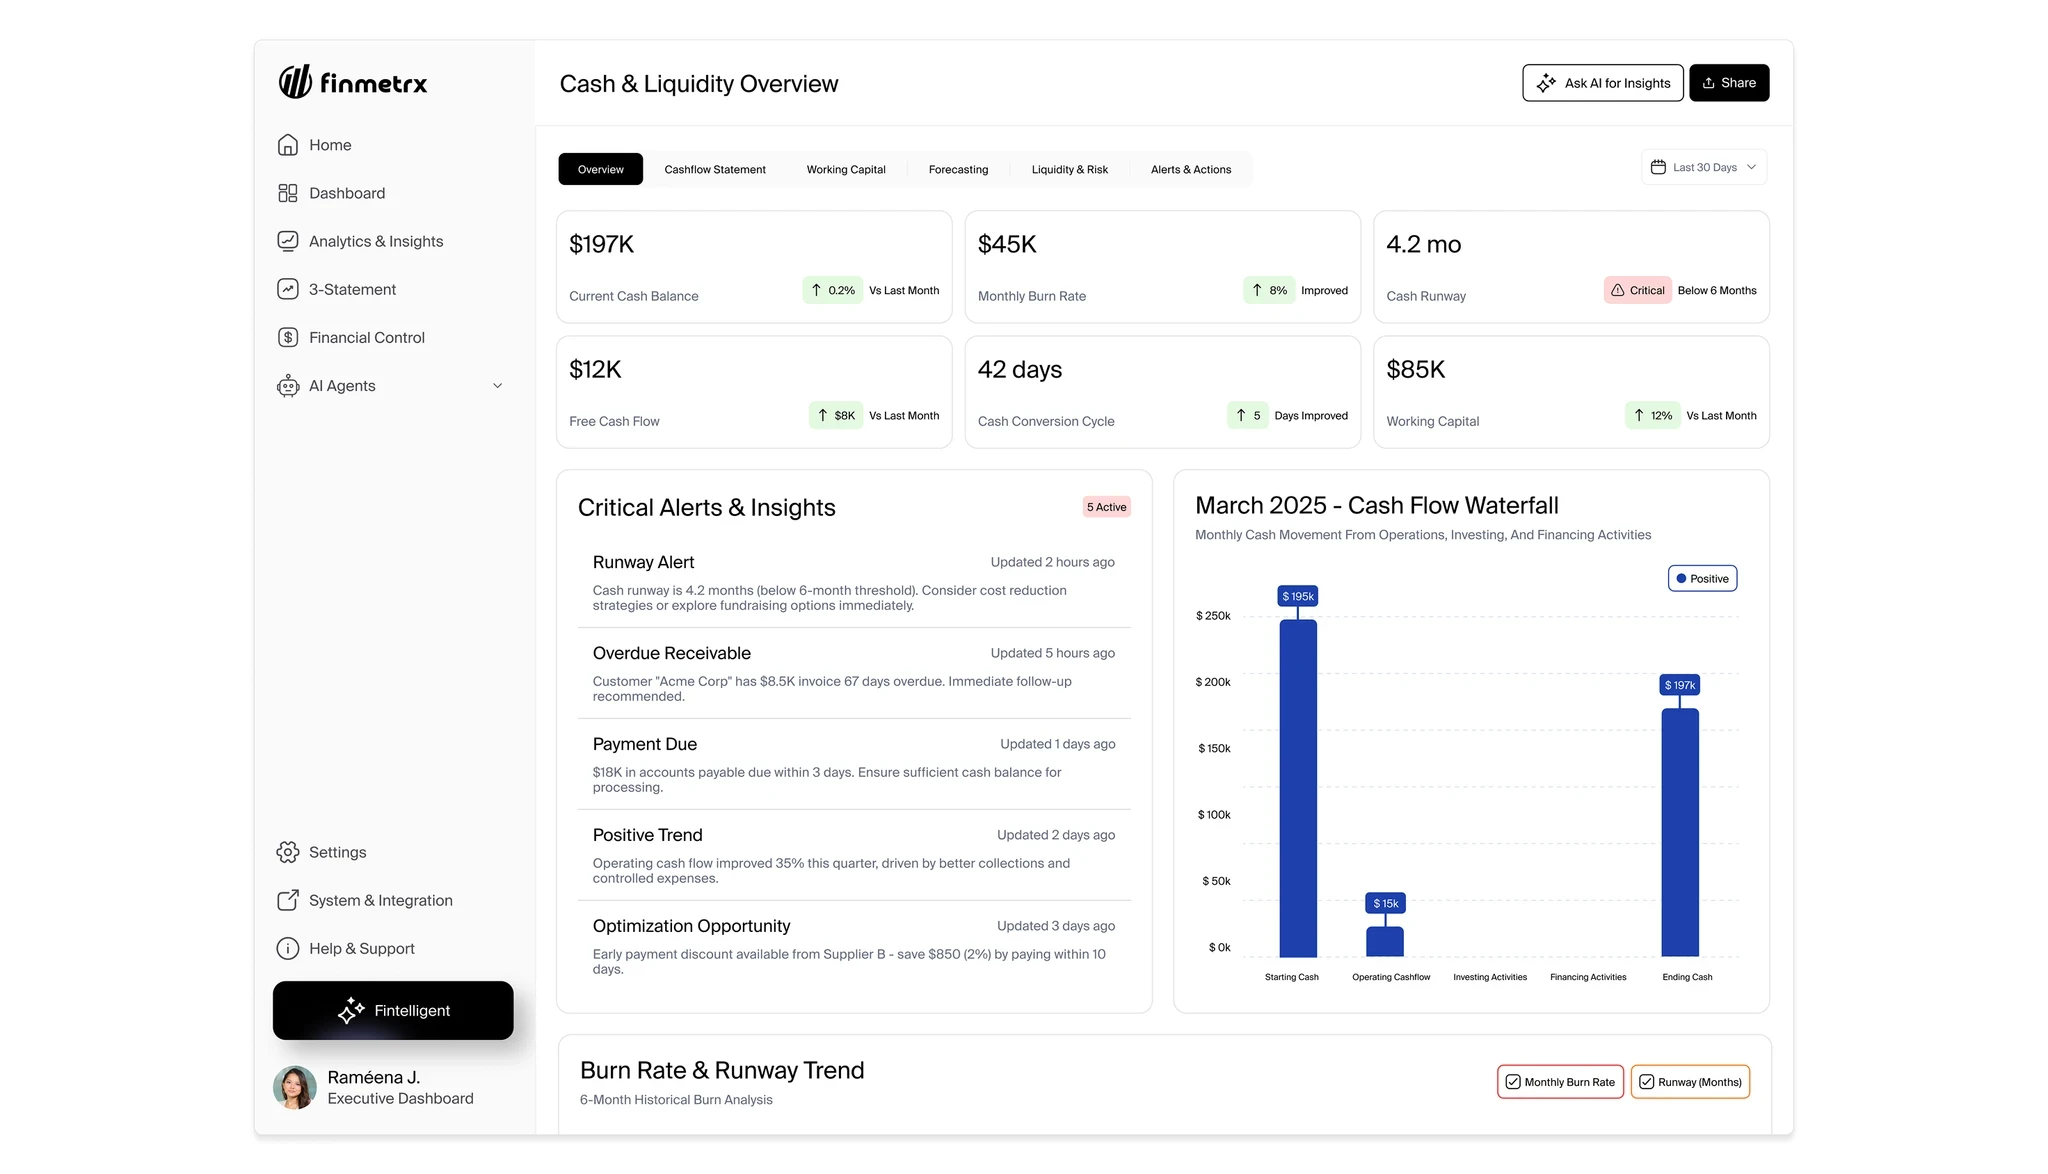
Task: Click the System & Integration export icon
Action: pos(288,900)
